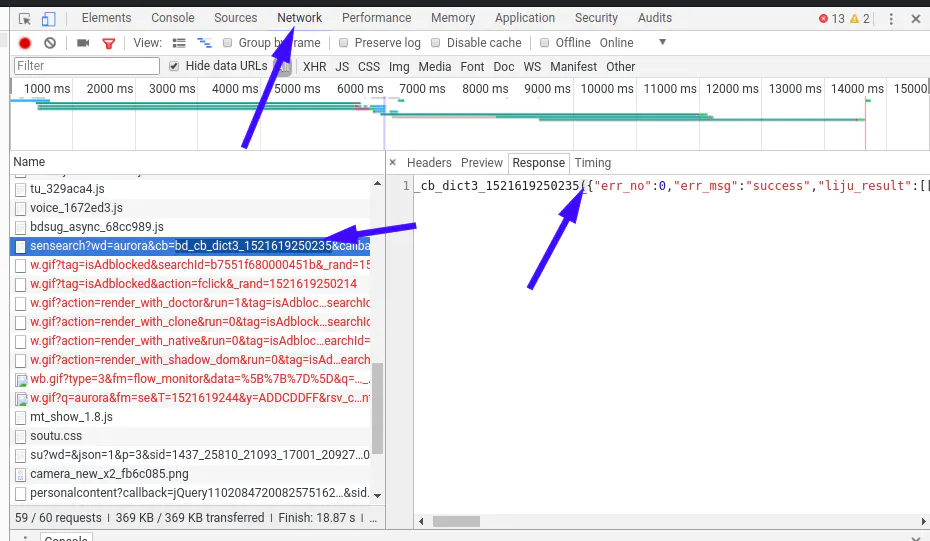Toggle the device toolbar icon

[x=48, y=19]
